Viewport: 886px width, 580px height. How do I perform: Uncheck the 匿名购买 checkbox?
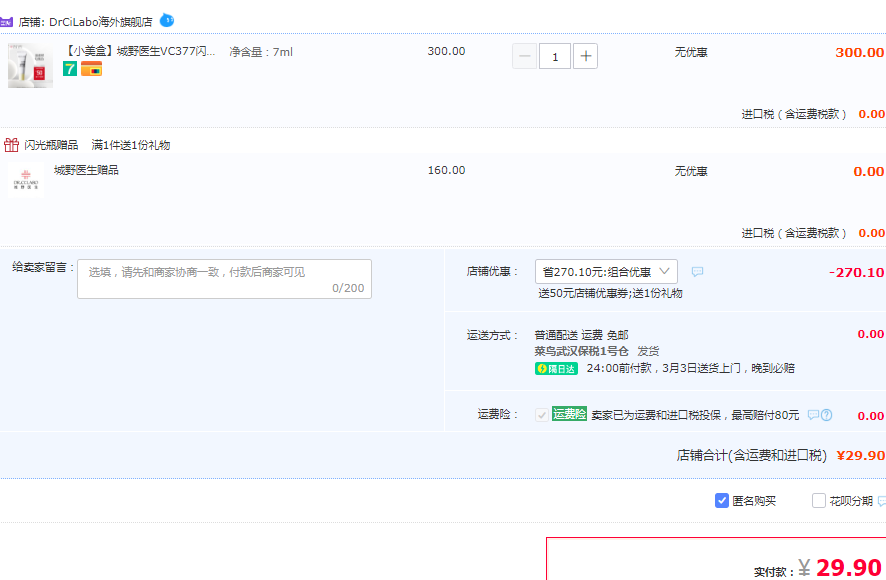722,501
